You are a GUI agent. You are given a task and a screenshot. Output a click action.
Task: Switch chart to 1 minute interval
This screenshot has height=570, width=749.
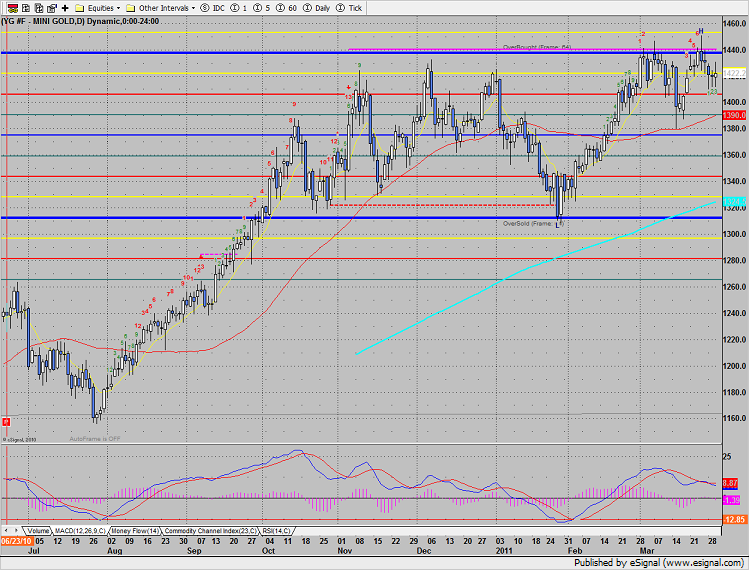click(x=238, y=8)
